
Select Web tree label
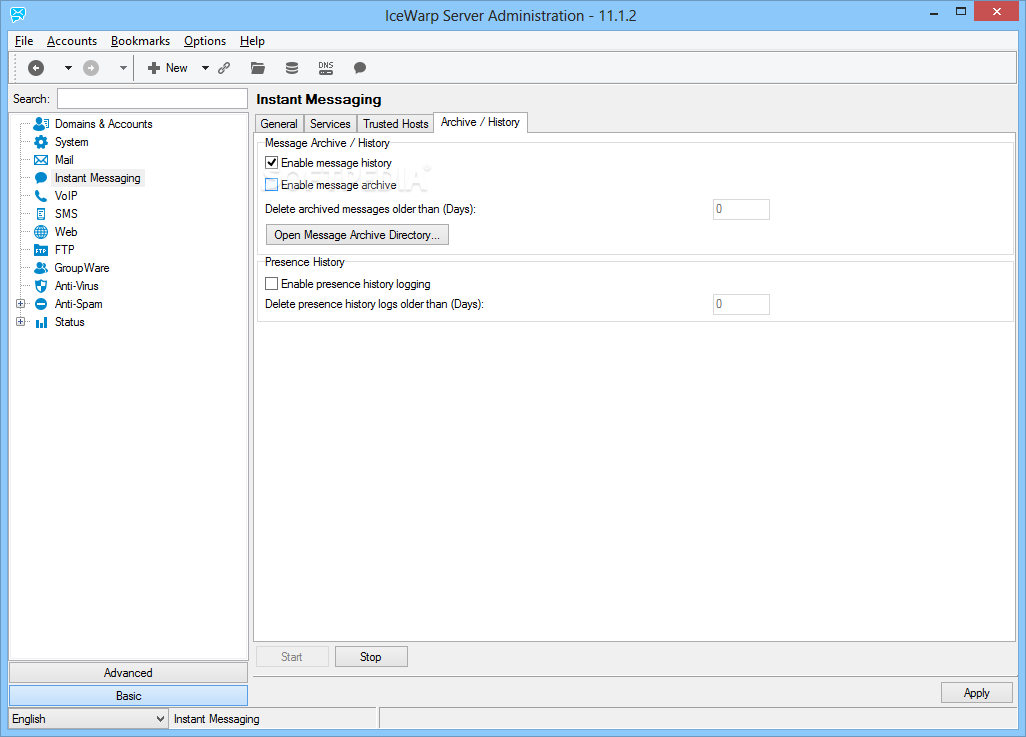click(x=66, y=232)
